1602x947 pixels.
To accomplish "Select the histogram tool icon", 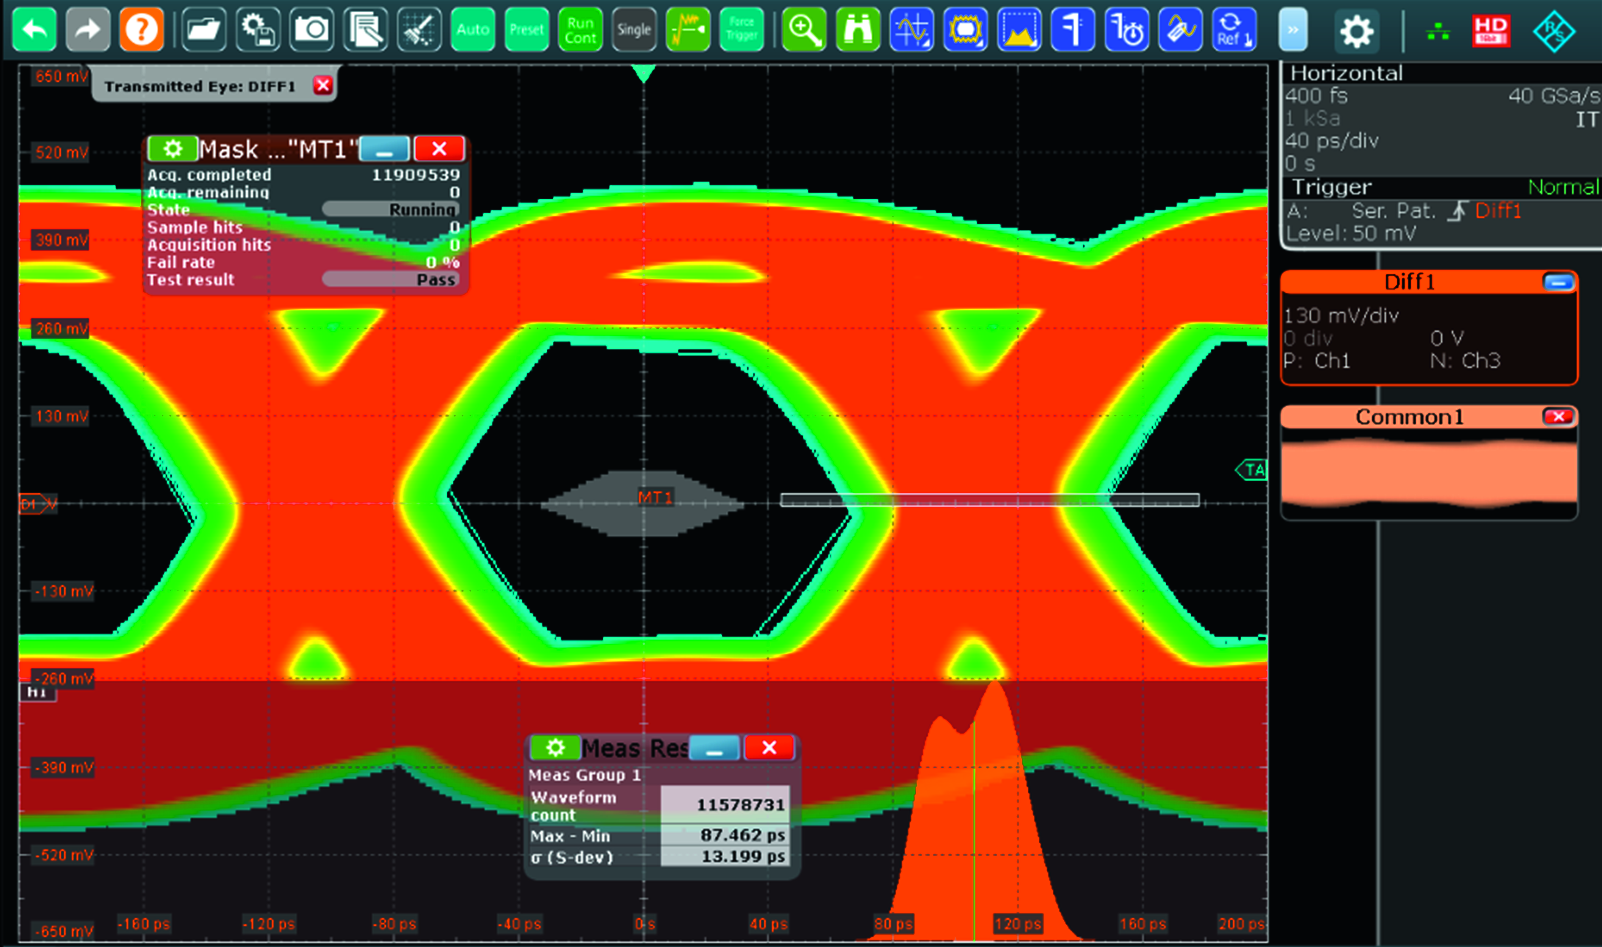I will pyautogui.click(x=1018, y=30).
